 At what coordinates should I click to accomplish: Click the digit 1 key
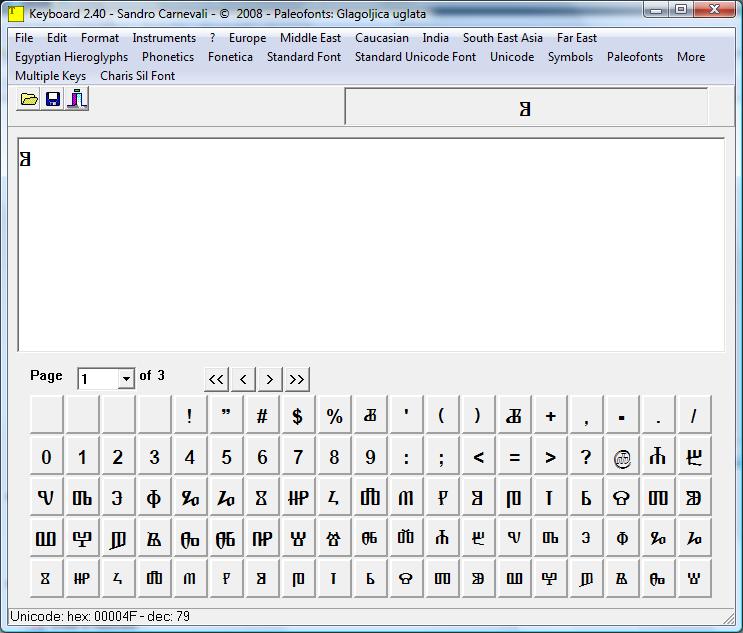tap(82, 457)
